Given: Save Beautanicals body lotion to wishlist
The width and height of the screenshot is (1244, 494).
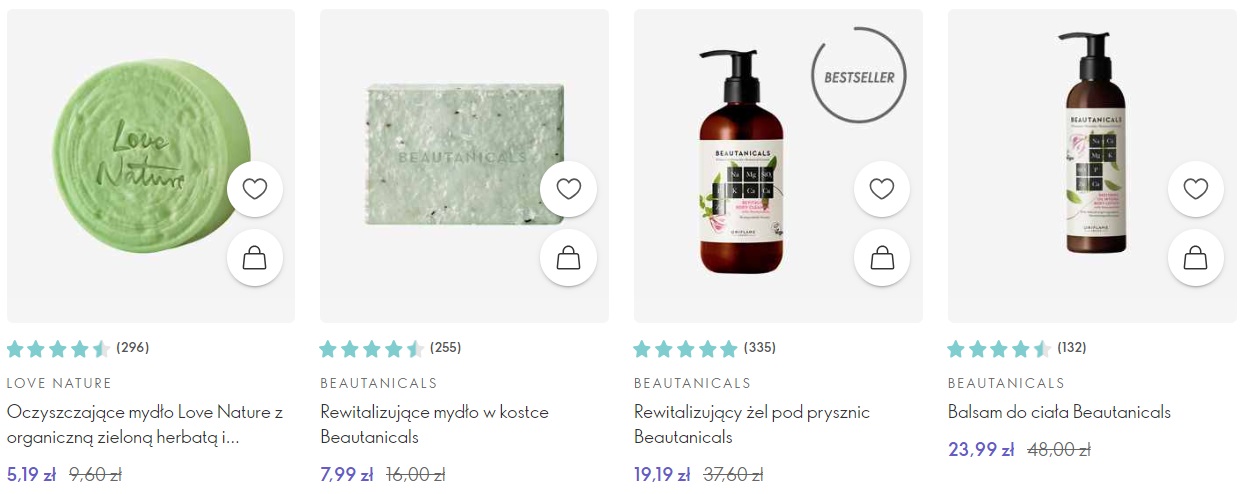Looking at the screenshot, I should tap(1196, 189).
